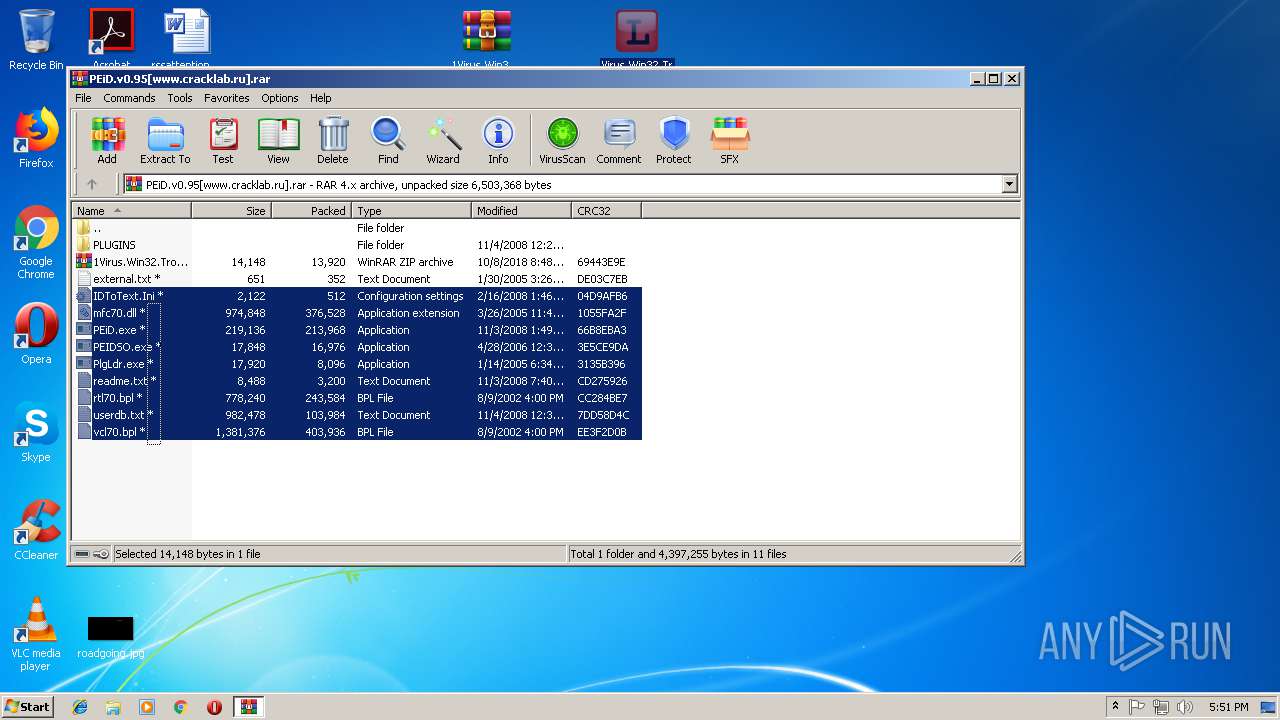Open the Options menu
1280x720 pixels.
pyautogui.click(x=280, y=98)
